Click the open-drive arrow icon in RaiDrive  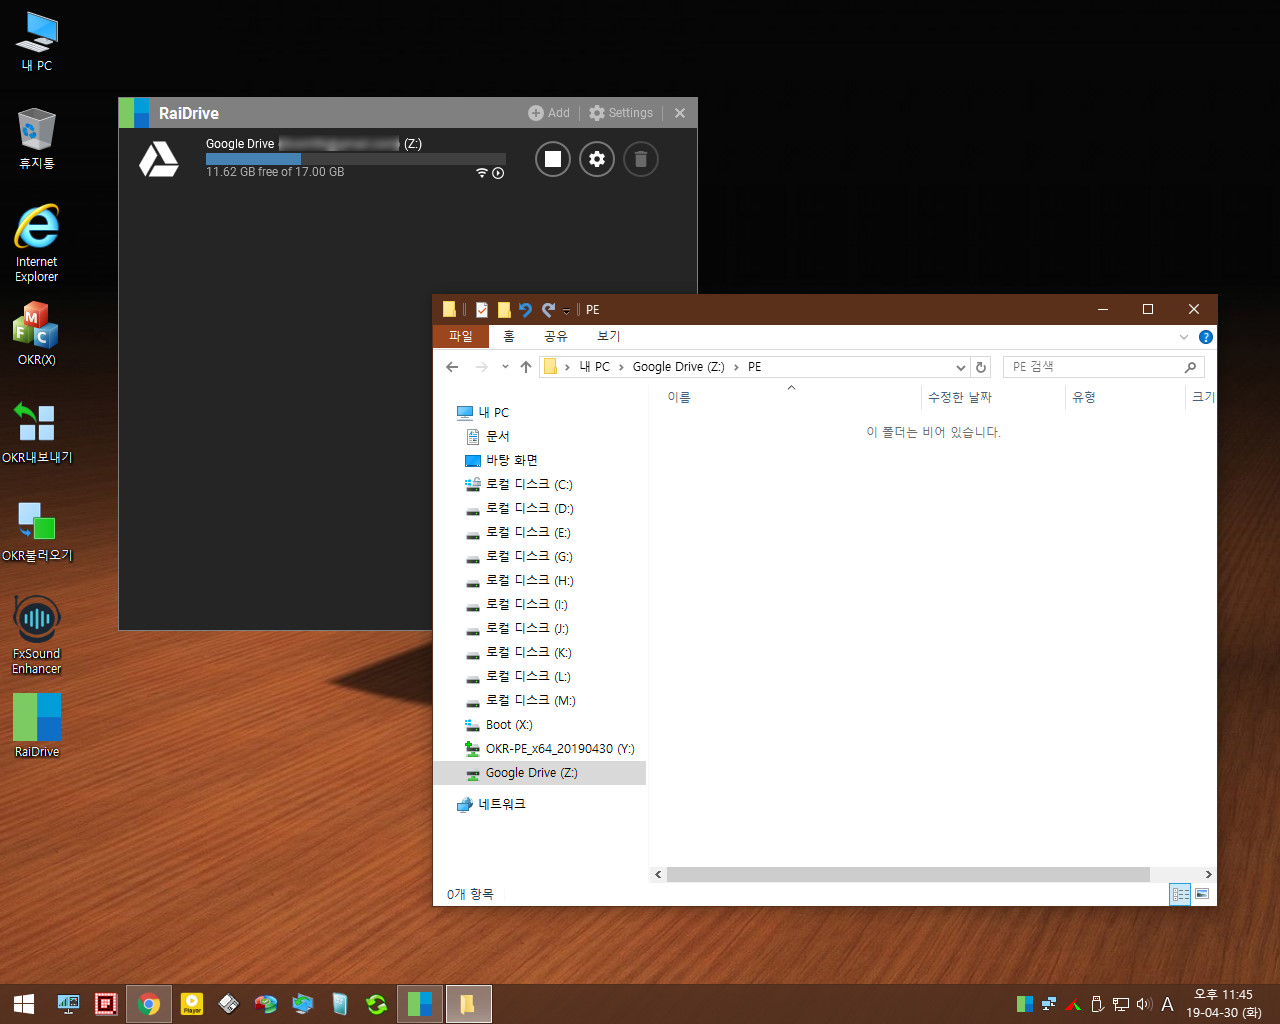click(498, 173)
